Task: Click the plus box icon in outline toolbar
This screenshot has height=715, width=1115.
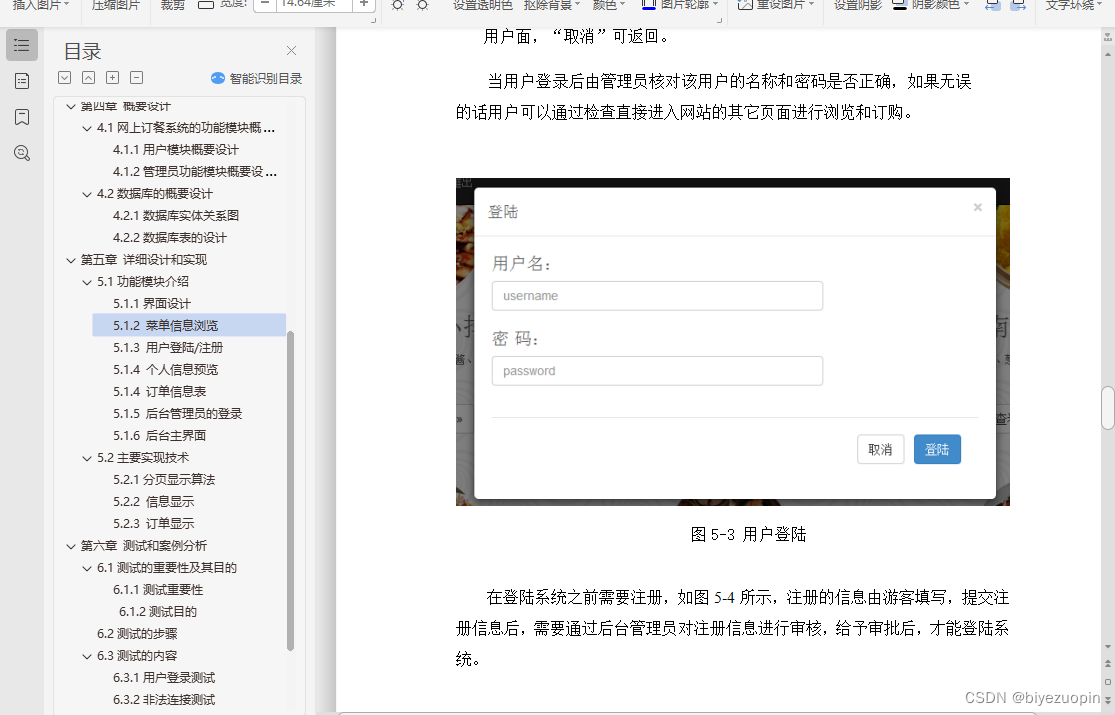Action: point(112,78)
